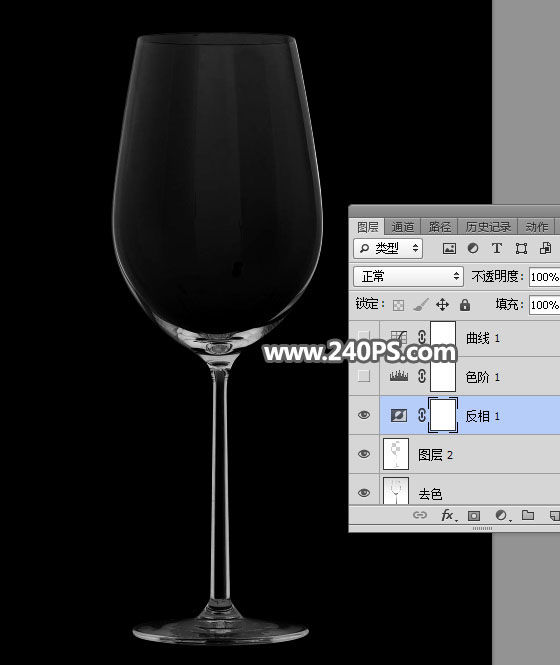560x665 pixels.
Task: Select the 反相 1 layer name
Action: pyautogui.click(x=483, y=416)
